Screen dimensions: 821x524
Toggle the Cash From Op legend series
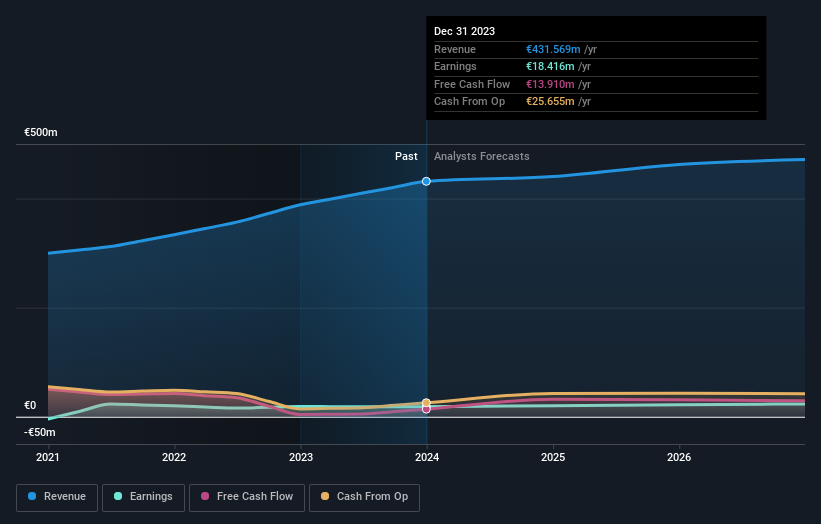click(364, 497)
